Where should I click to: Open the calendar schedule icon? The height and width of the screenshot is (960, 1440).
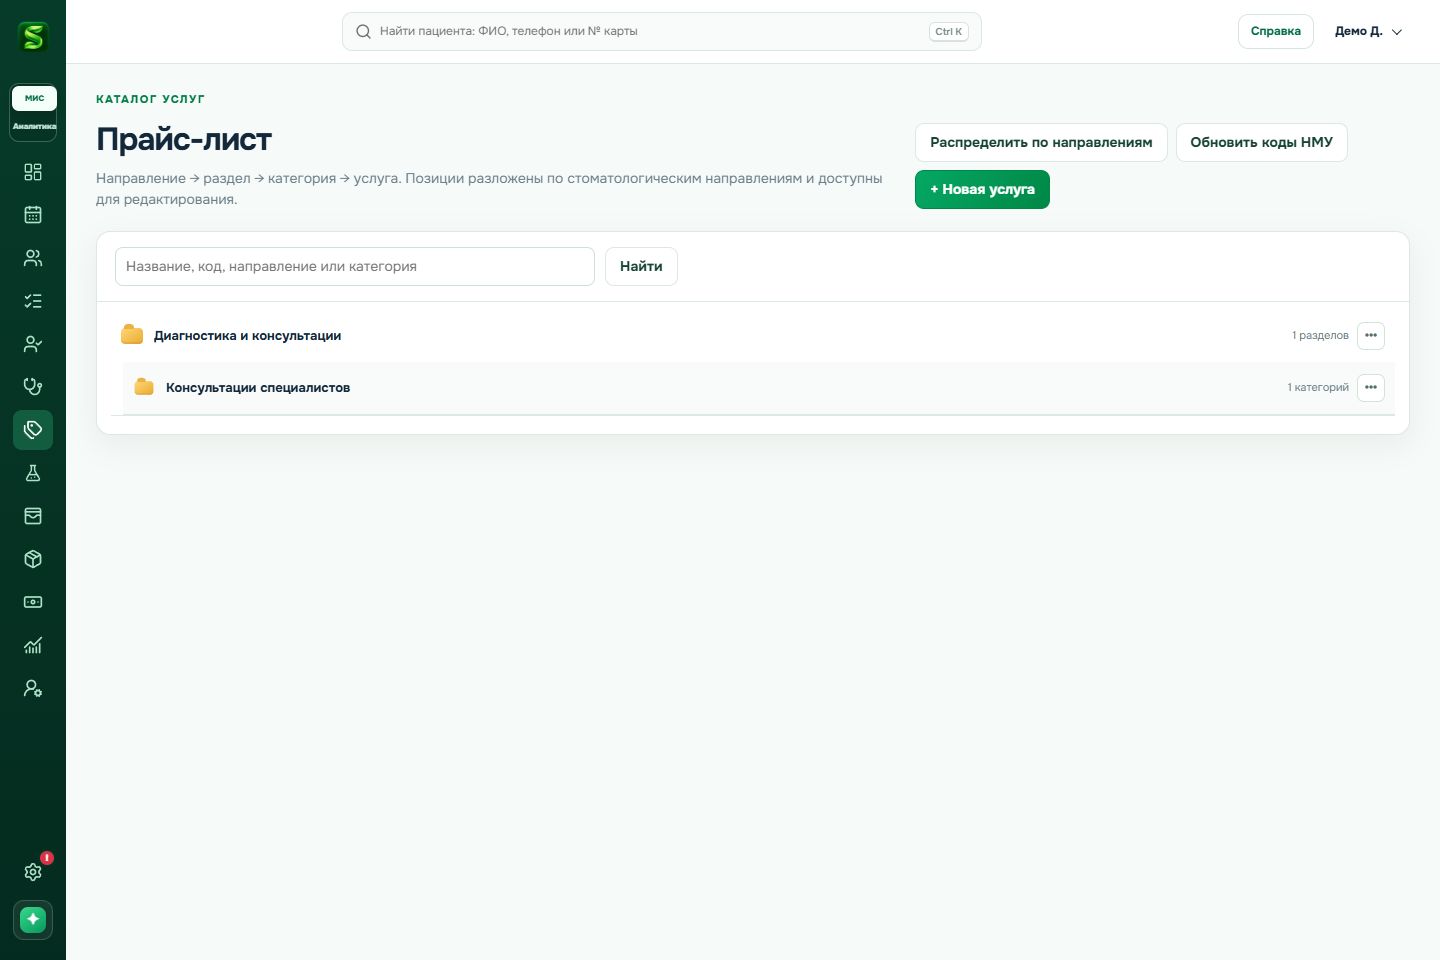click(x=33, y=215)
